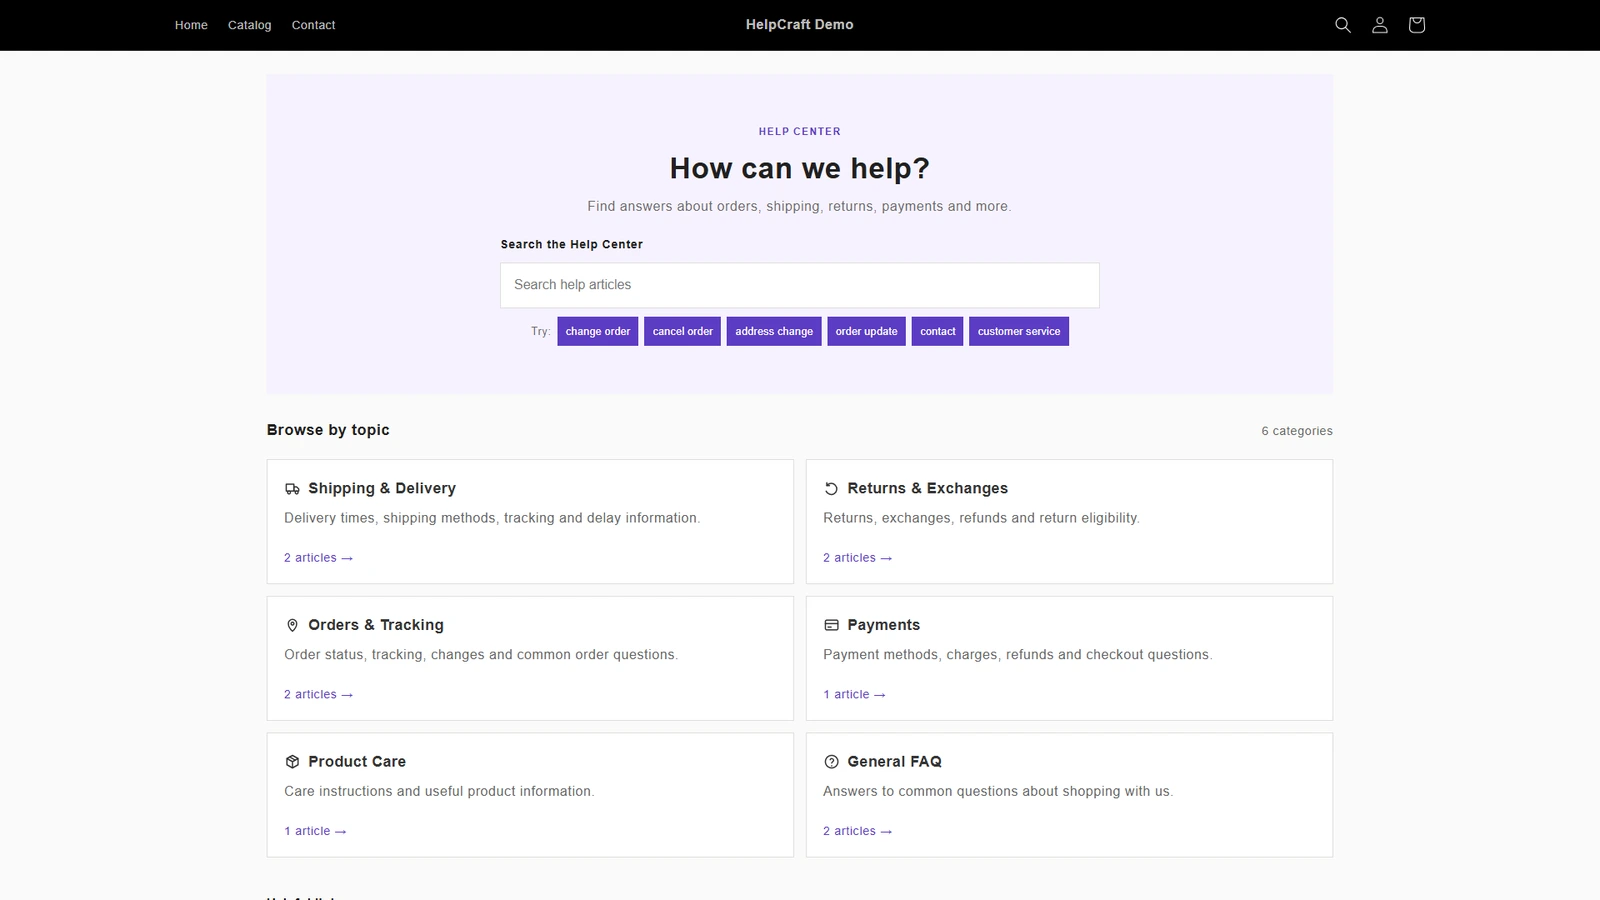Click the 'contact' suggestion chip

[x=938, y=331]
